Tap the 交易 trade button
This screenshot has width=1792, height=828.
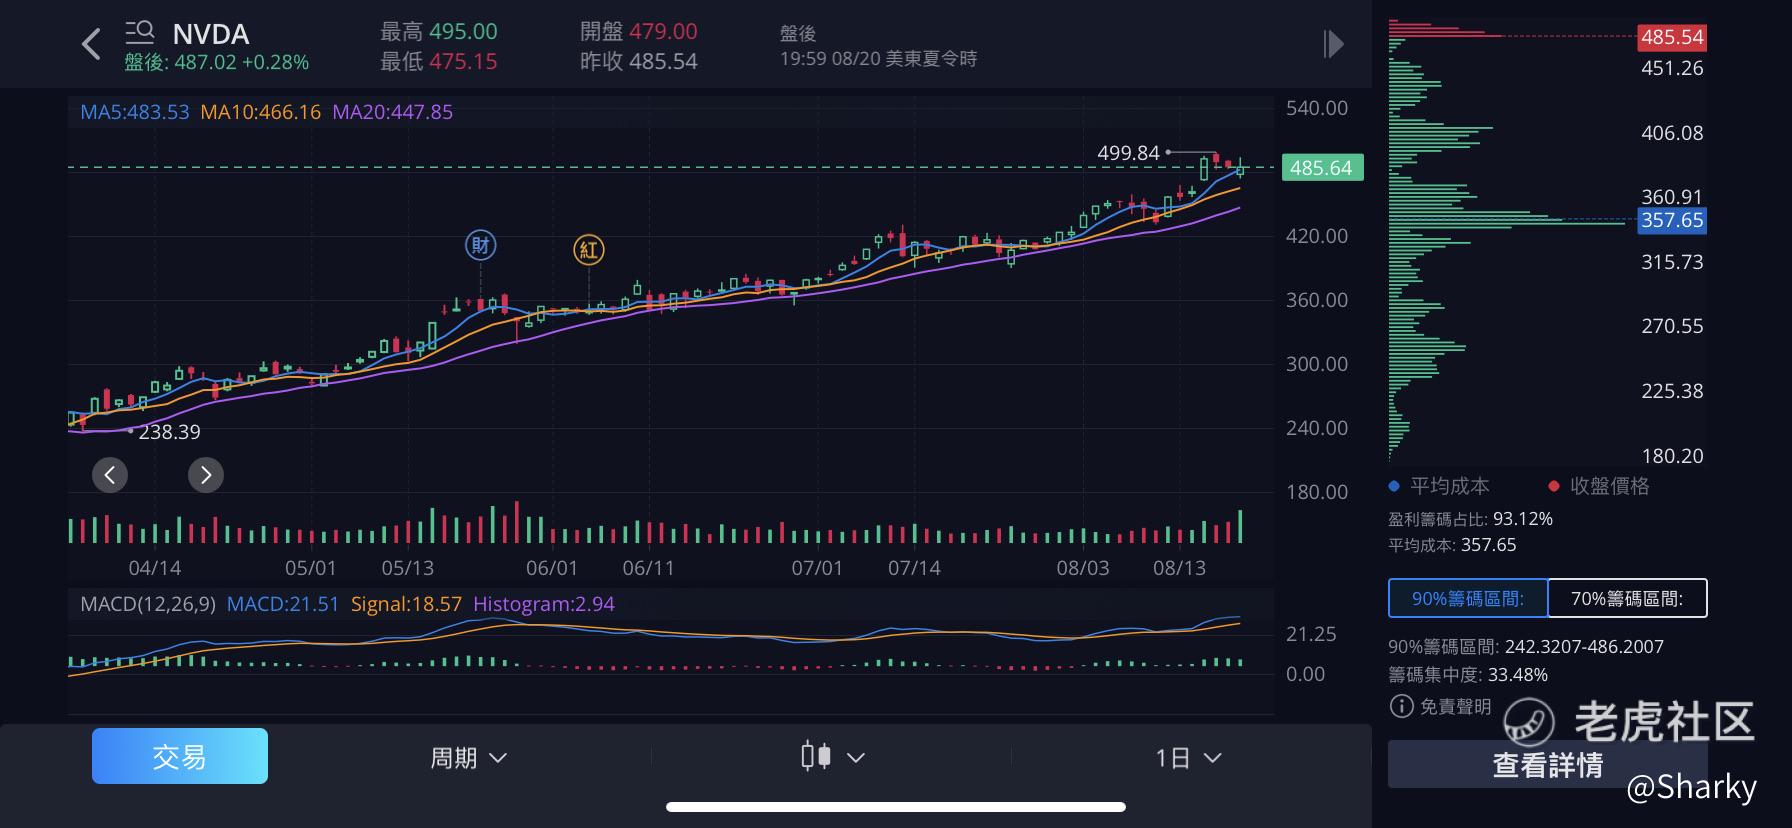pos(180,756)
